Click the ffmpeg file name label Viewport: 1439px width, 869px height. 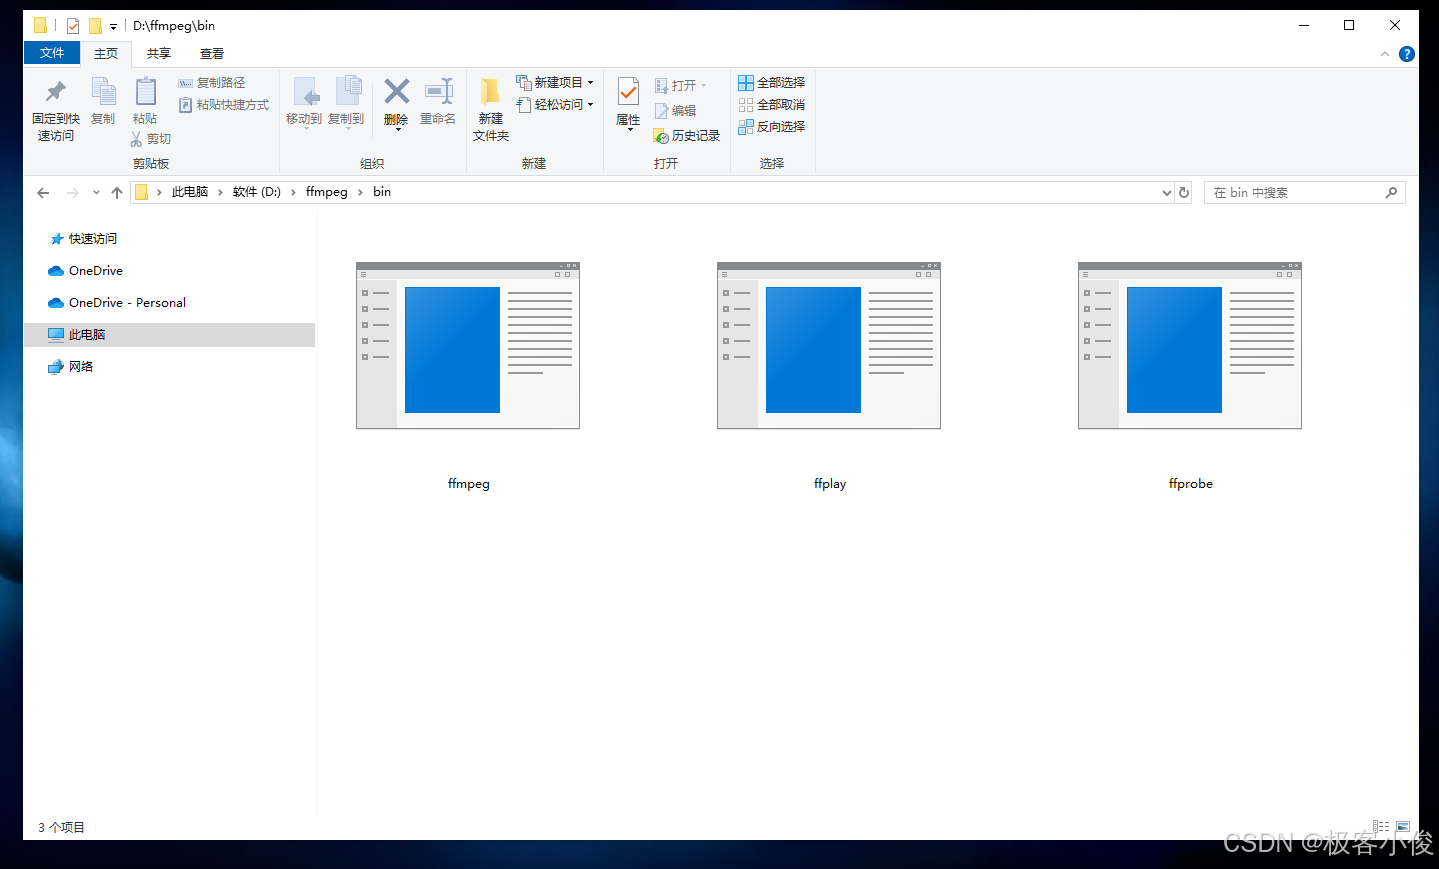tap(469, 484)
